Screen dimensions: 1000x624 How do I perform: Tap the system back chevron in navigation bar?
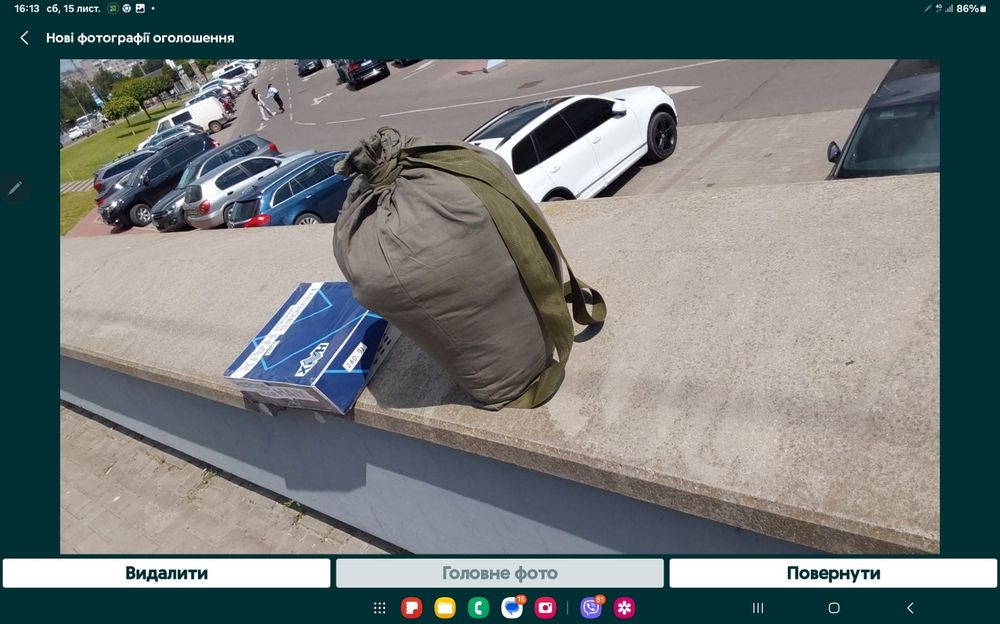(910, 607)
